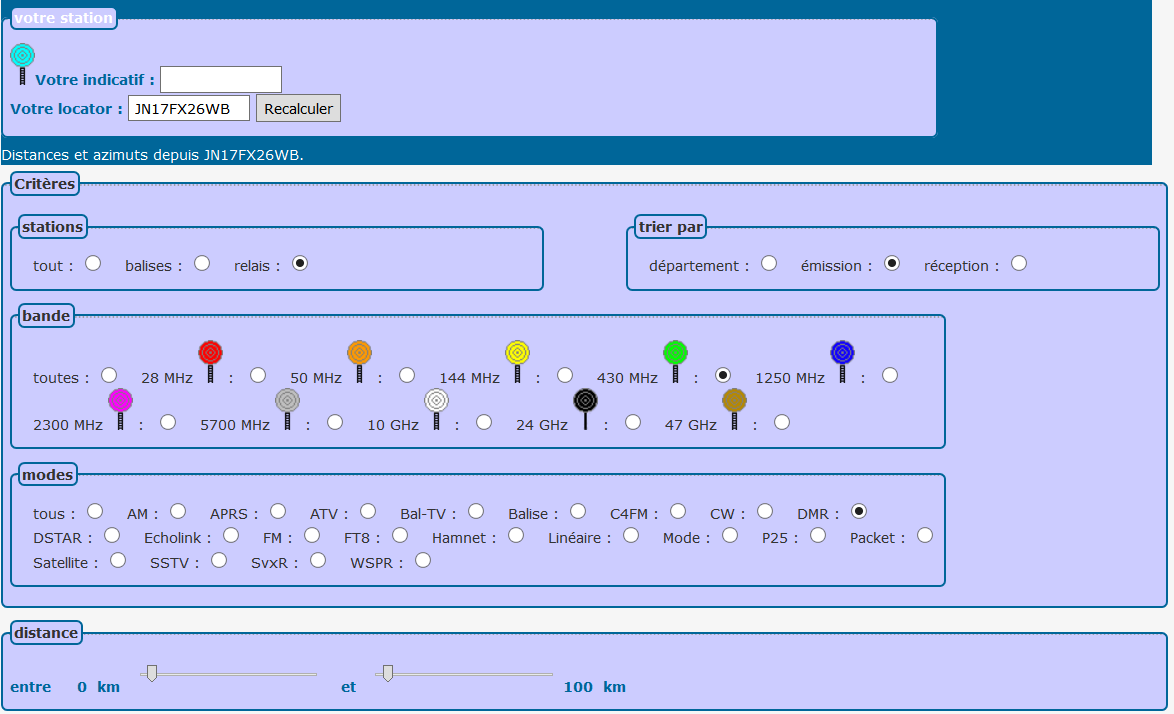The image size is (1174, 714).
Task: Focus the Votre indicatif text field
Action: [220, 80]
